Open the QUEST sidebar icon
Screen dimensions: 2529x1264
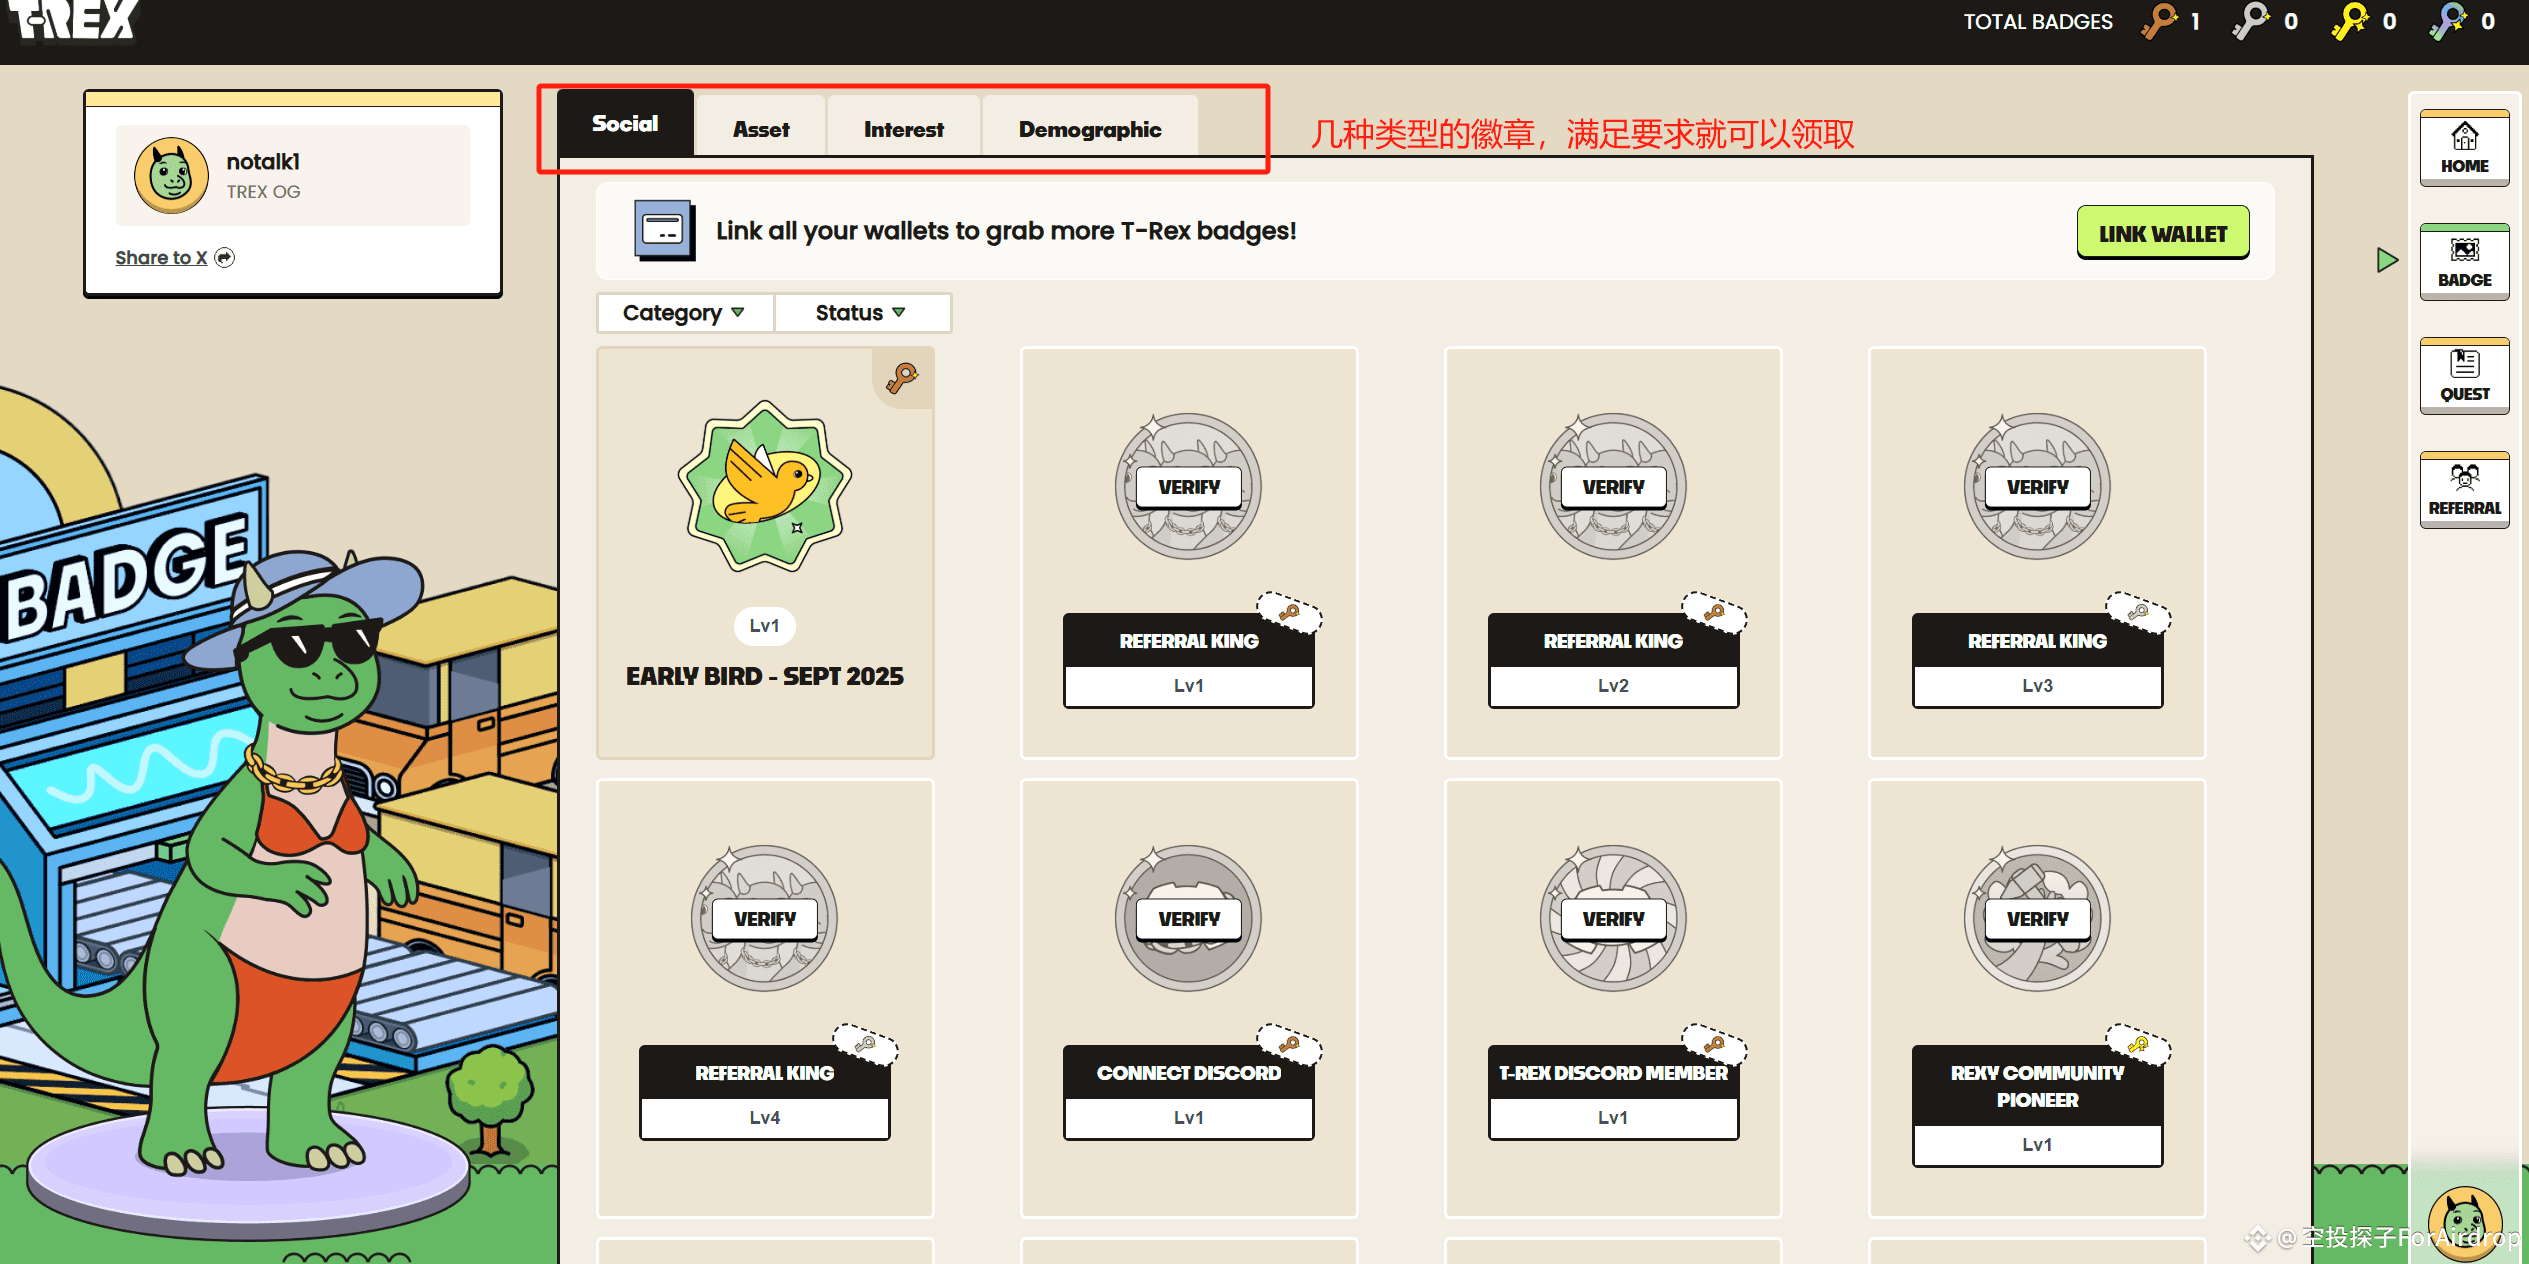2464,376
